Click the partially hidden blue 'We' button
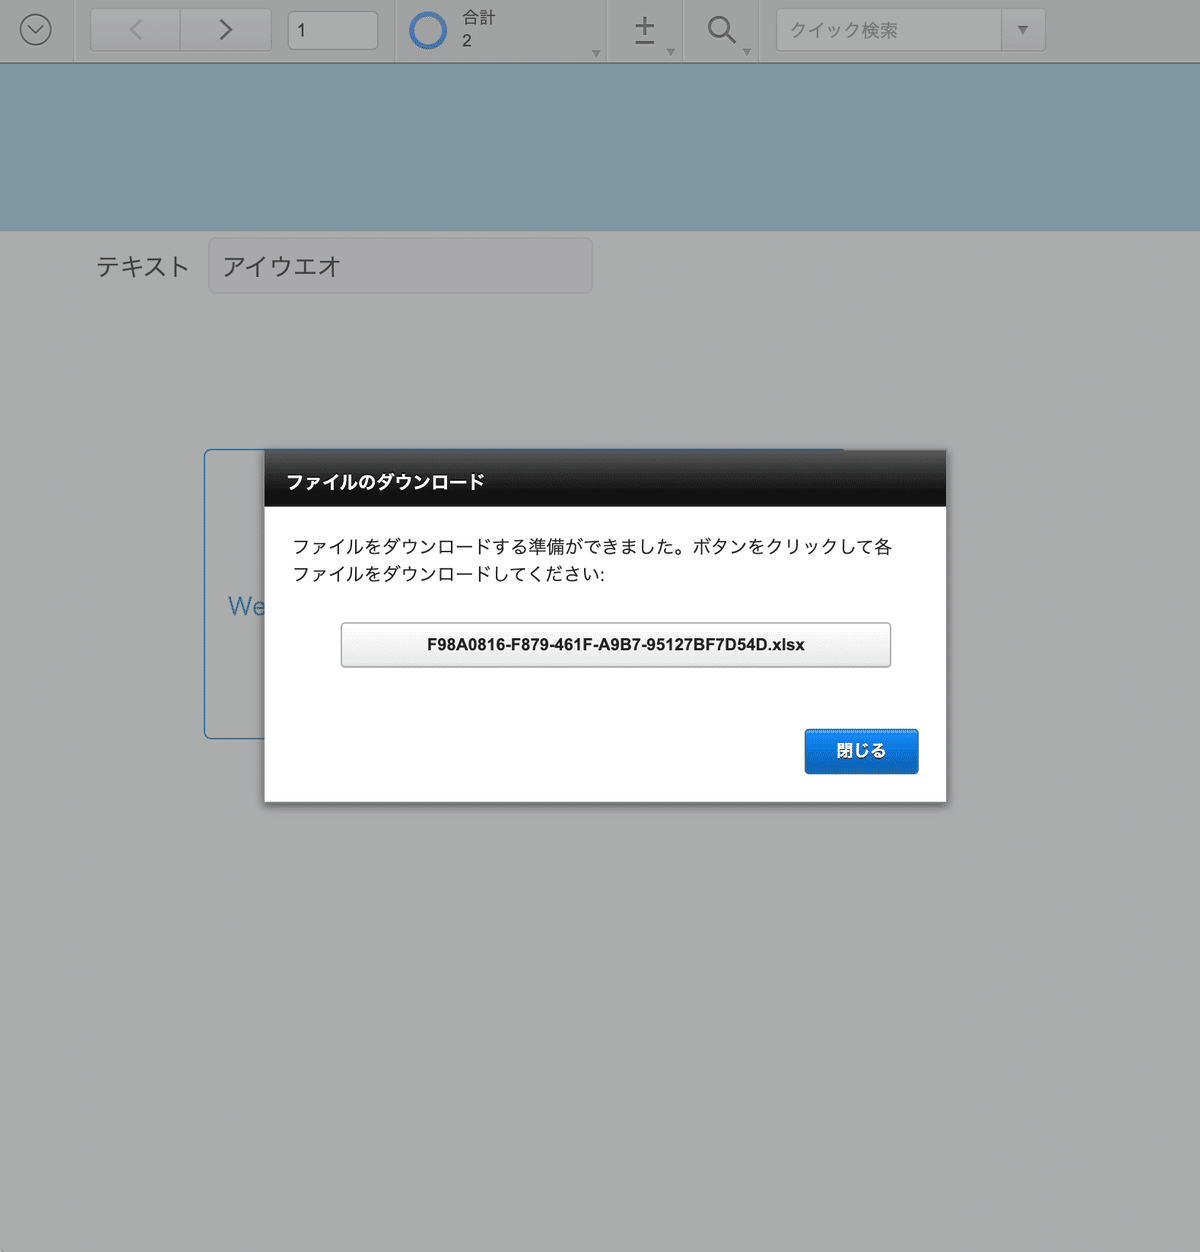 coord(243,606)
